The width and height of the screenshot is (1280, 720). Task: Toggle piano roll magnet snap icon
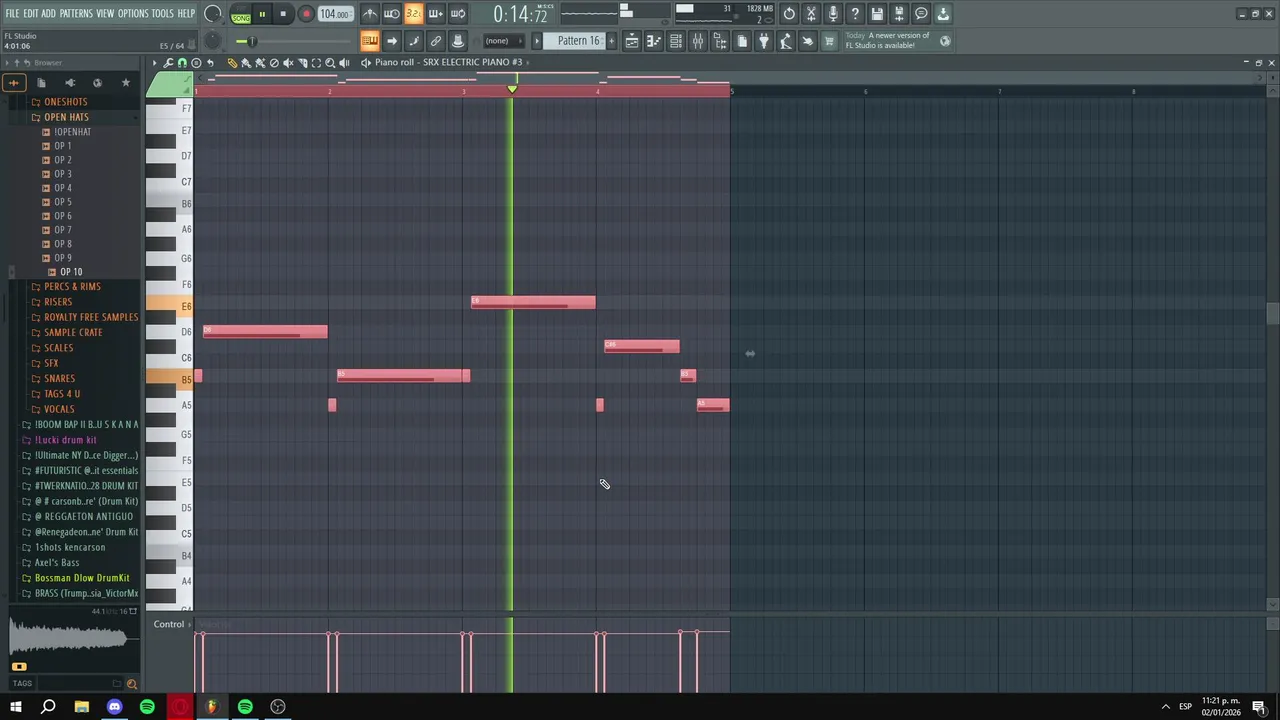tap(182, 63)
